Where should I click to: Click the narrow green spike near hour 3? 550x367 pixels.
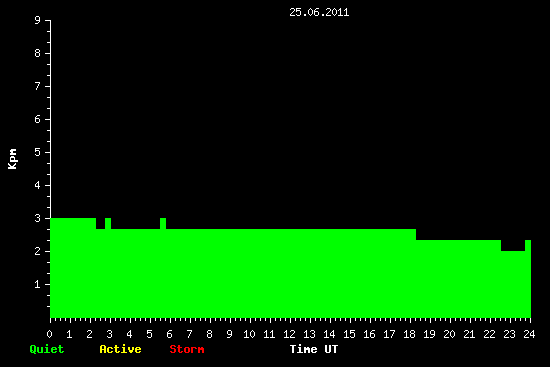coord(108,223)
